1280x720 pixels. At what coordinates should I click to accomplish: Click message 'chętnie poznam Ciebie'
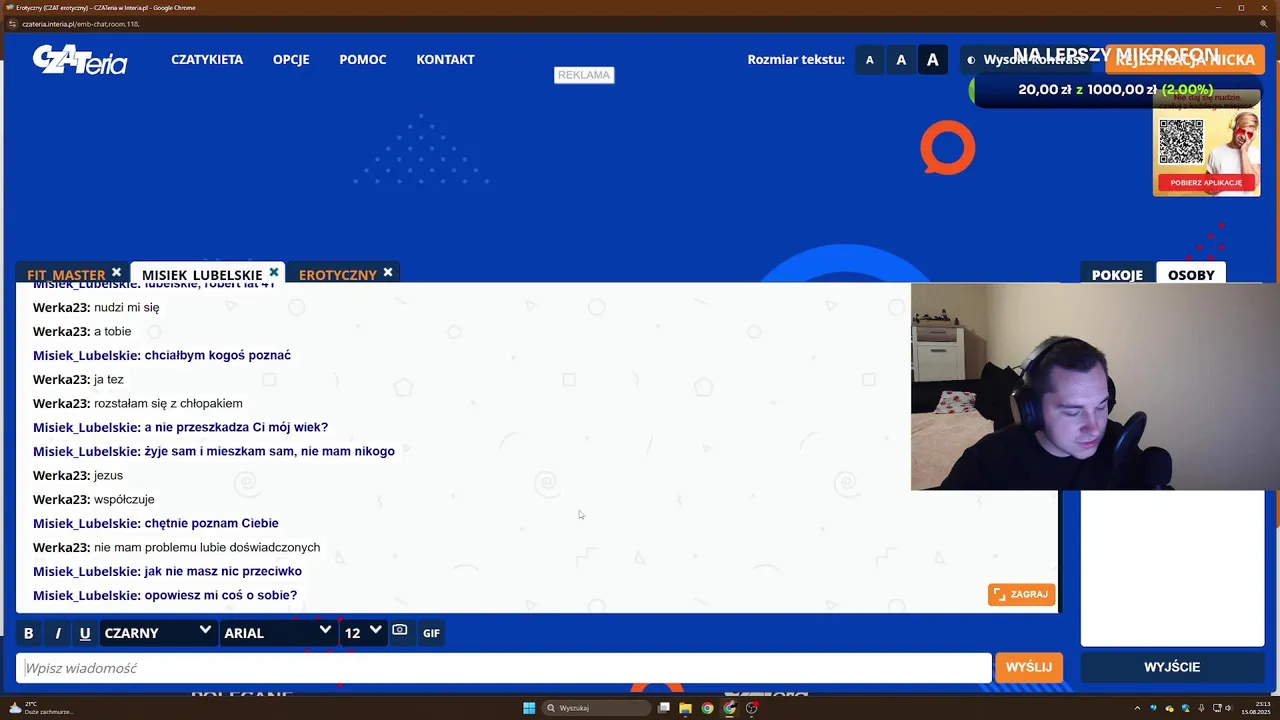click(x=212, y=523)
